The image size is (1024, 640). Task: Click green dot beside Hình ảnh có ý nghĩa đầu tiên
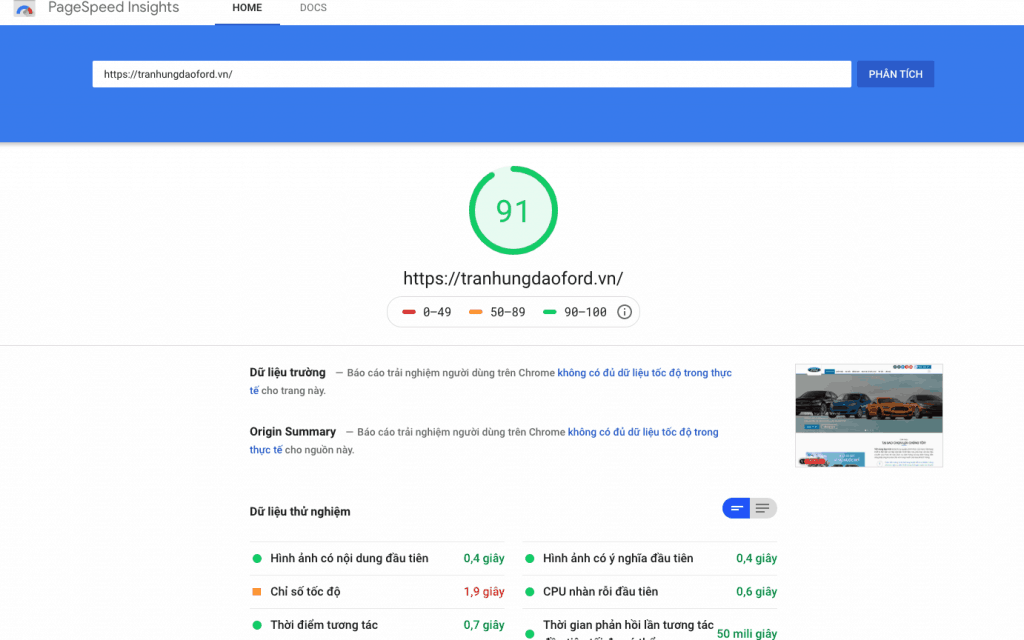529,558
